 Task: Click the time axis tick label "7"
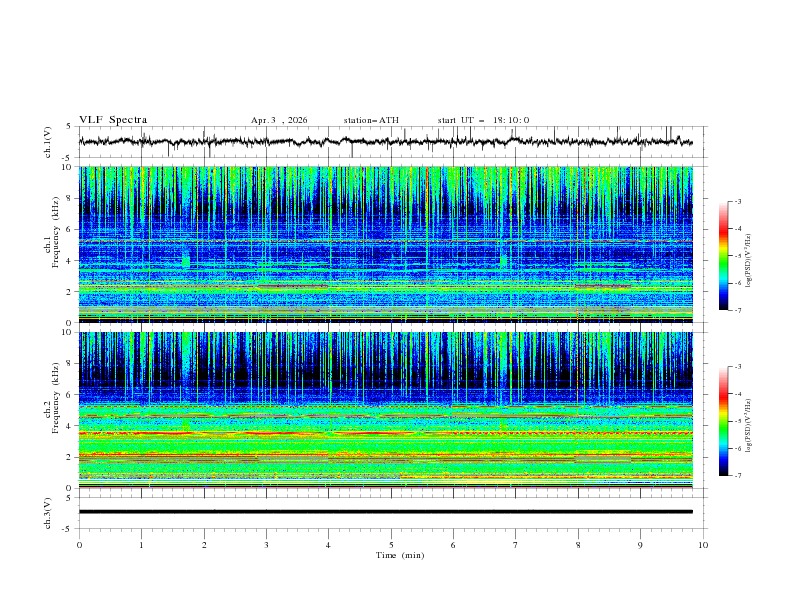coord(516,545)
